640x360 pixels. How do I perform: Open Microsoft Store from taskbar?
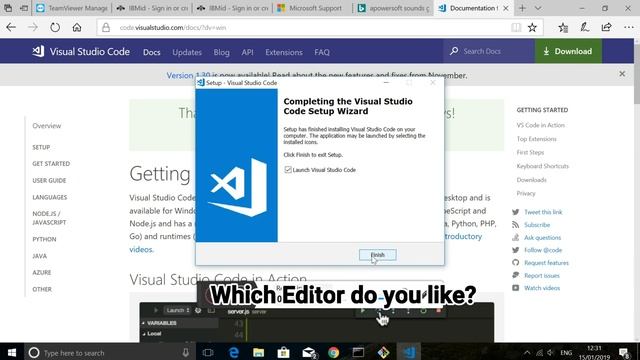point(283,352)
